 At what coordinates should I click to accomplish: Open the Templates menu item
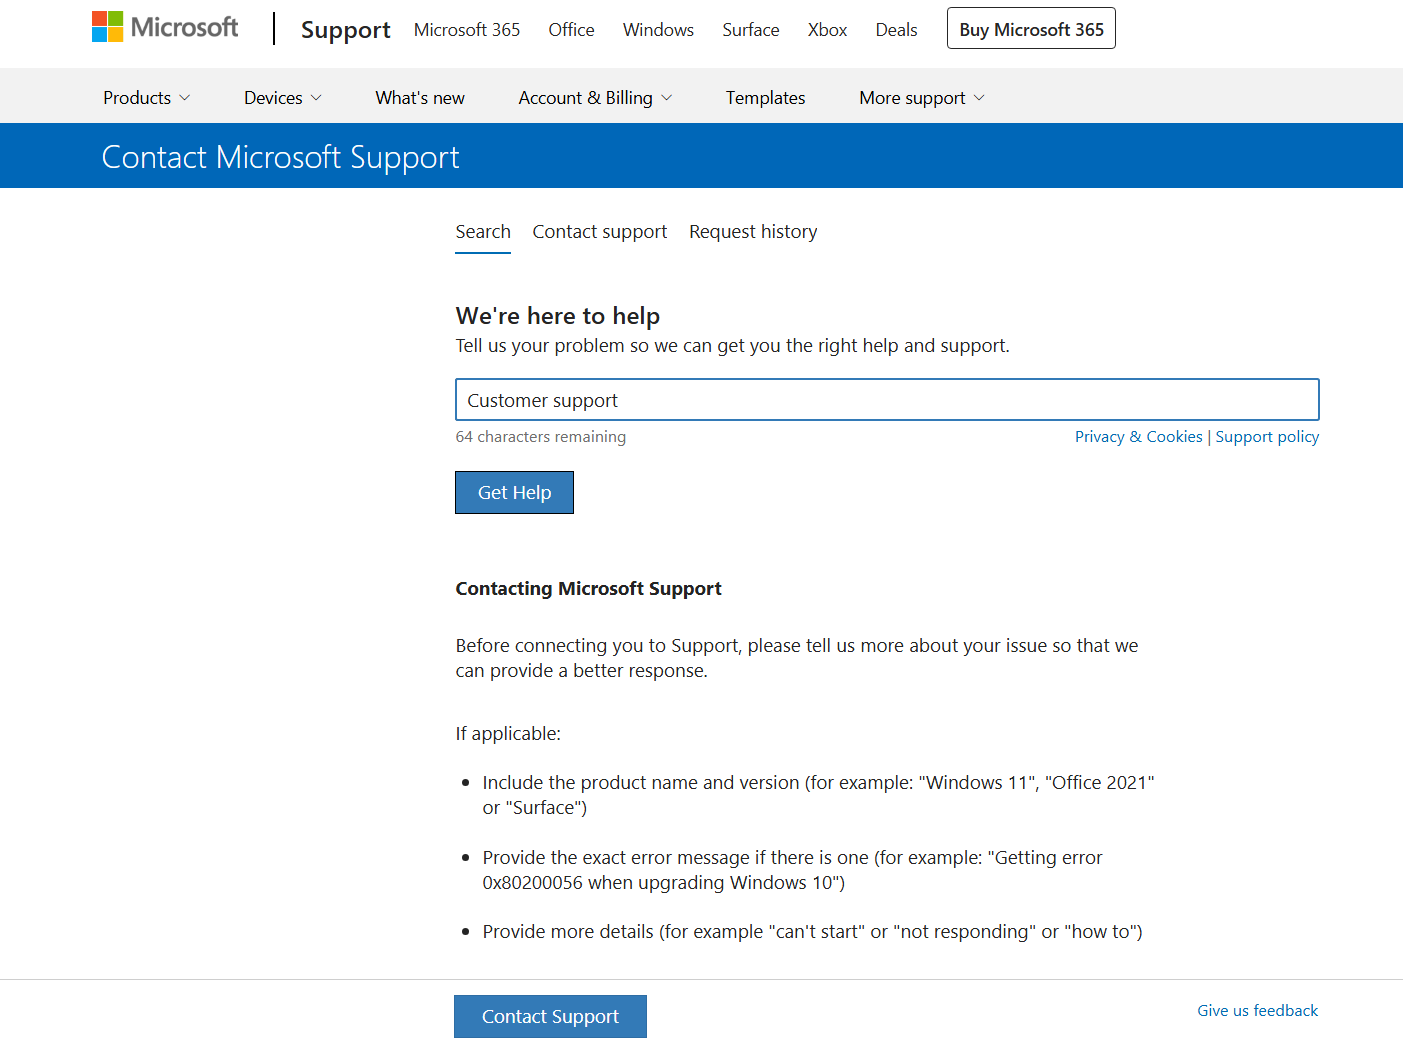coord(765,98)
